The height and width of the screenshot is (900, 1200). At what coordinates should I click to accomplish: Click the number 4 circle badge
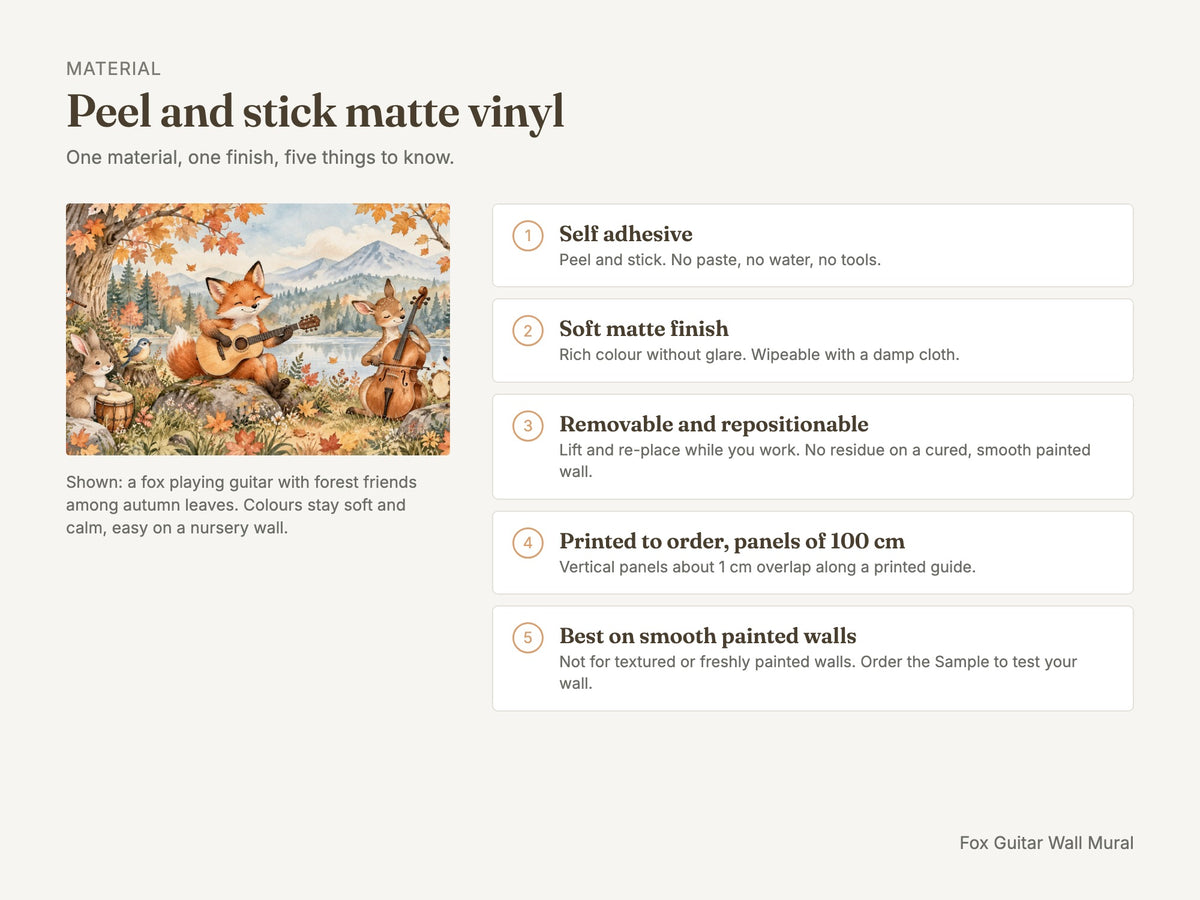pyautogui.click(x=528, y=543)
